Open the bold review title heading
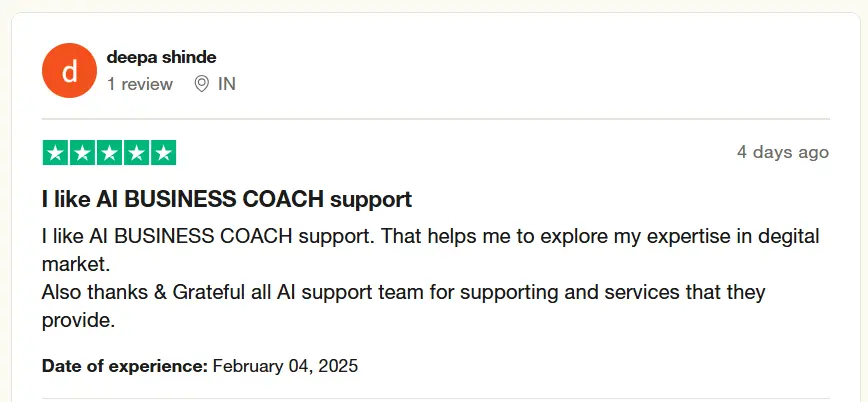Viewport: 868px width, 402px height. pyautogui.click(x=227, y=199)
